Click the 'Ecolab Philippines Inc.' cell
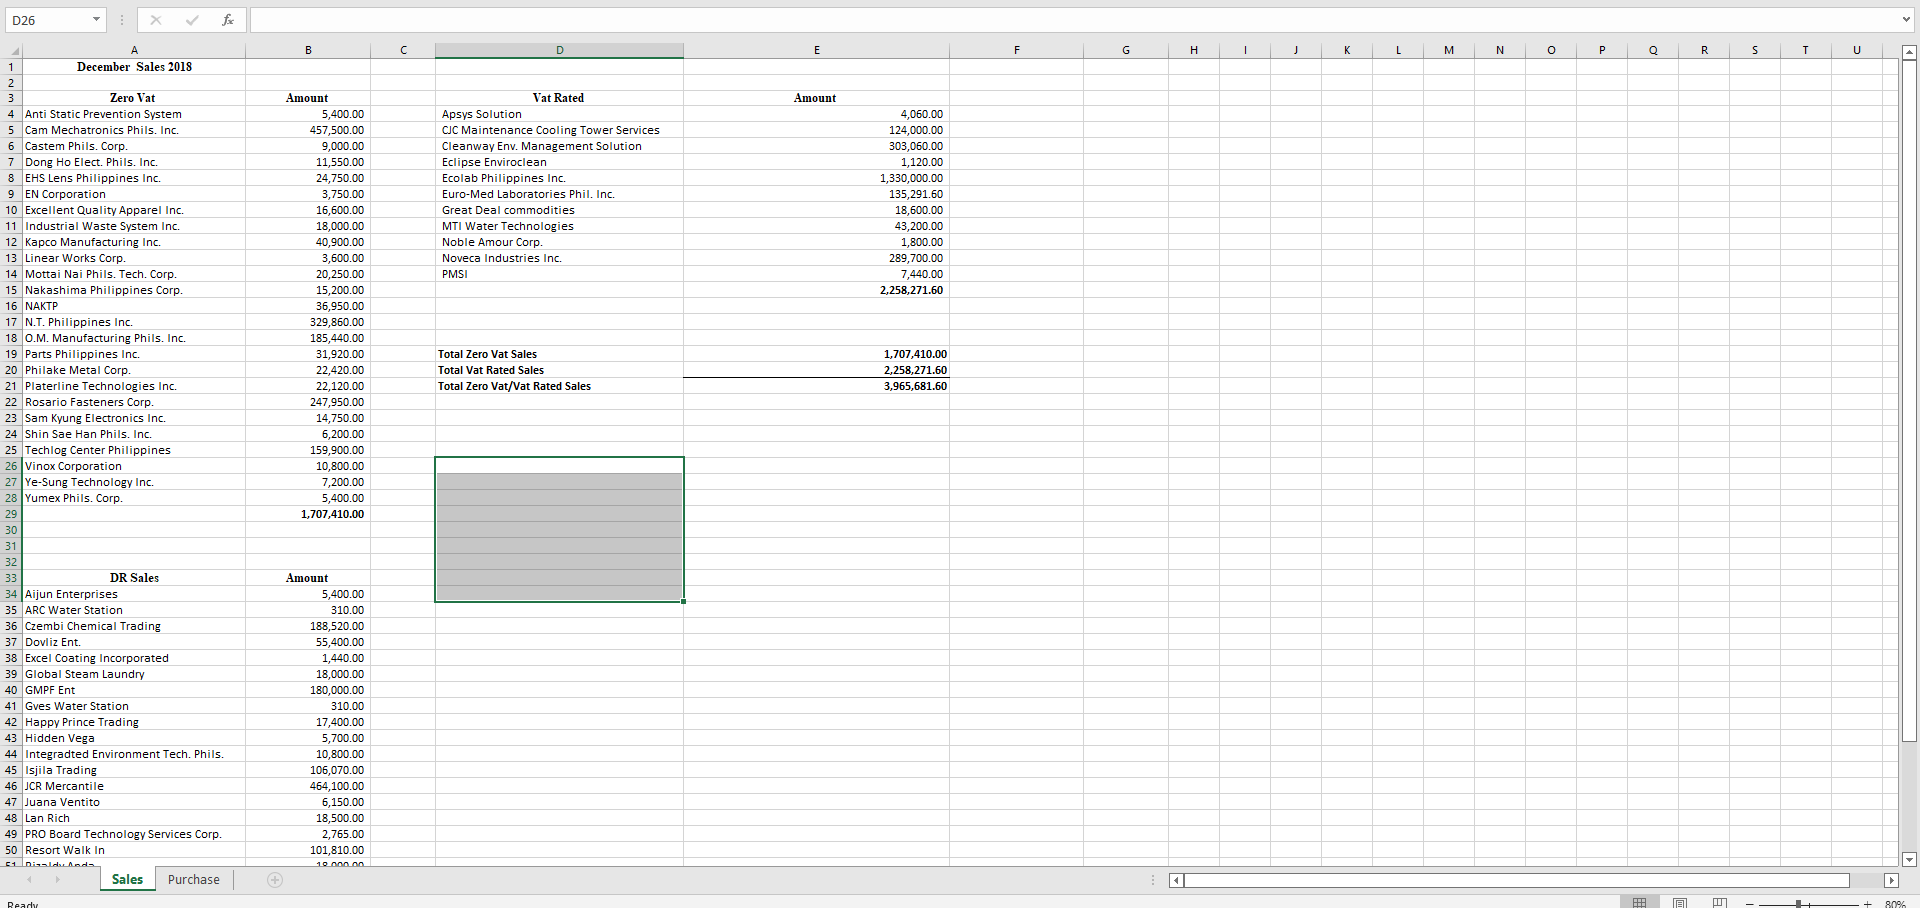1920x908 pixels. click(560, 178)
